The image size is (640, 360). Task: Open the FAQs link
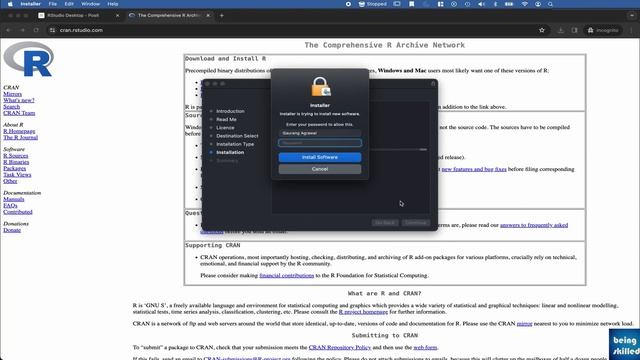[10, 206]
